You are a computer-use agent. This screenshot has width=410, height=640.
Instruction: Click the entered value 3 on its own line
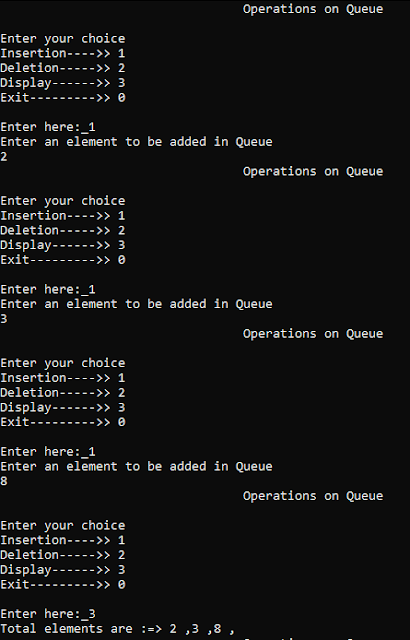coord(4,319)
